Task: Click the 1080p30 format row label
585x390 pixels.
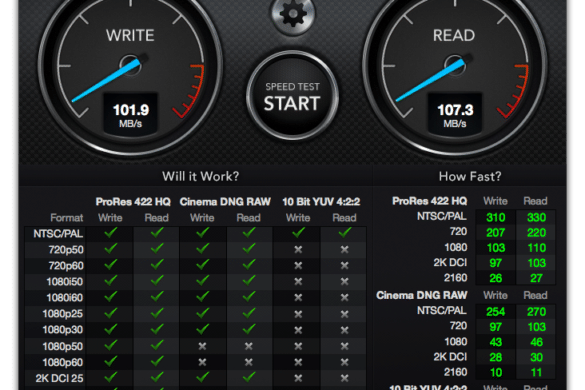Action: pyautogui.click(x=63, y=330)
